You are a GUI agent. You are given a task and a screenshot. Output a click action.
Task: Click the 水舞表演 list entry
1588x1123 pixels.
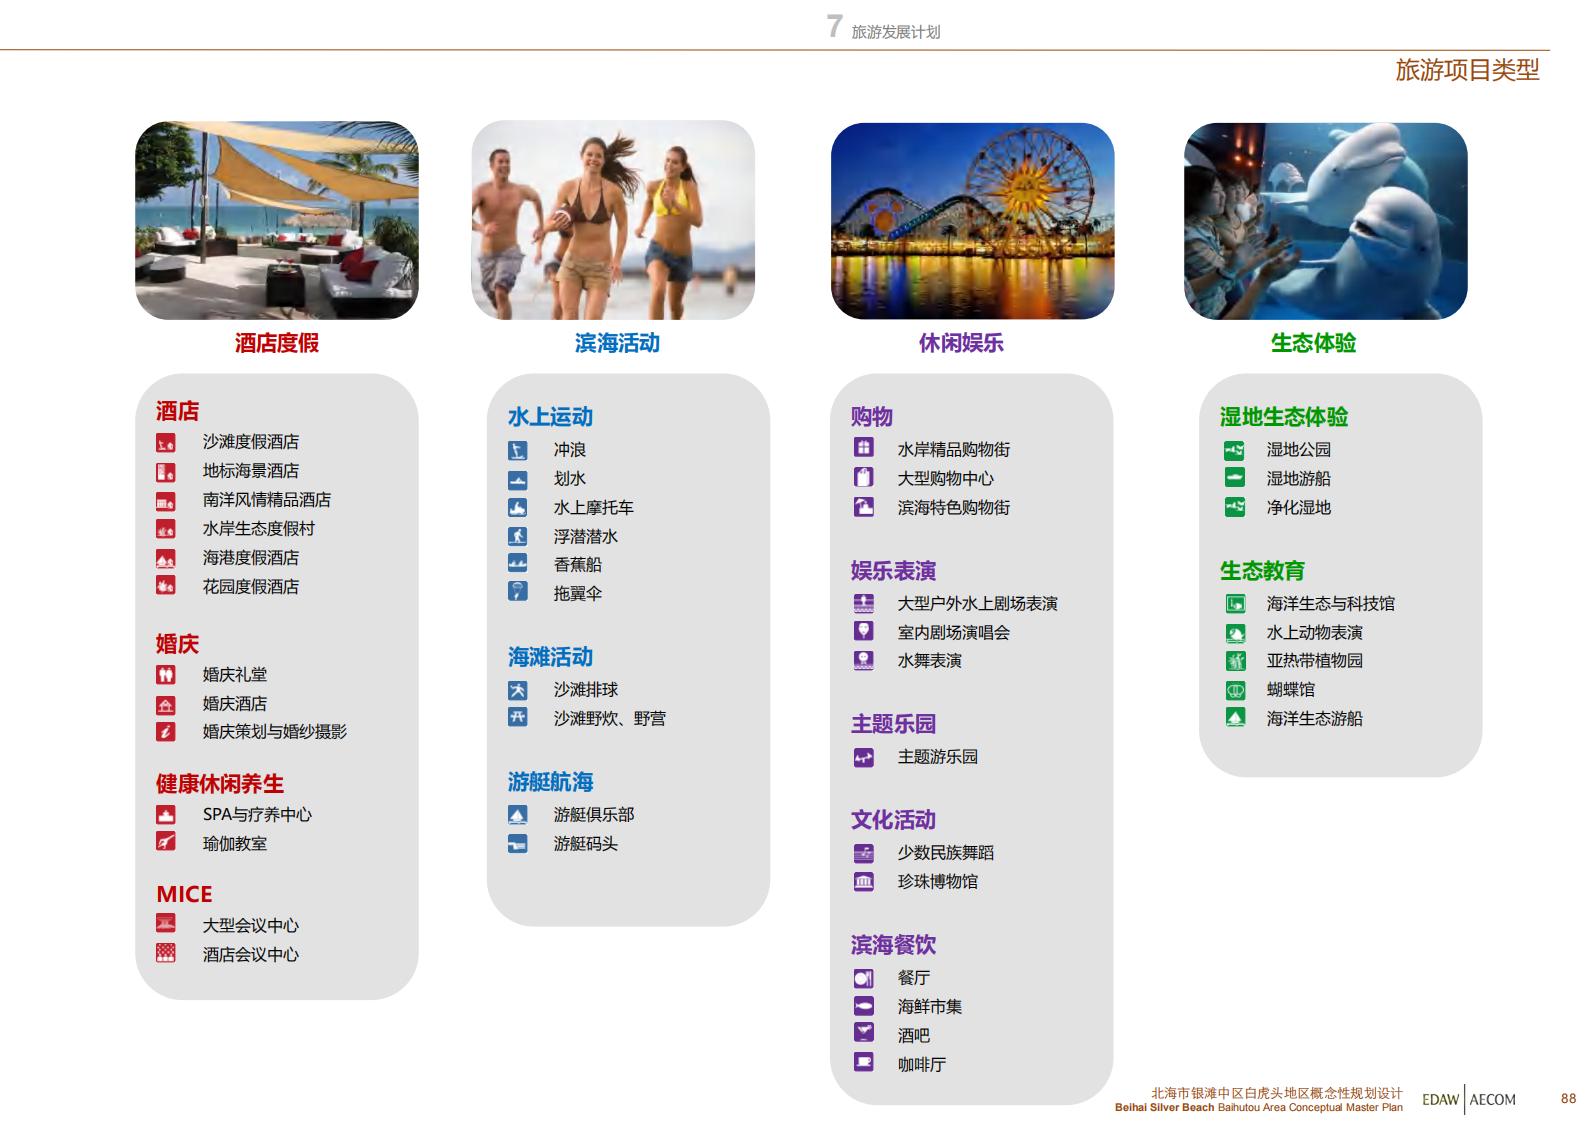929,661
